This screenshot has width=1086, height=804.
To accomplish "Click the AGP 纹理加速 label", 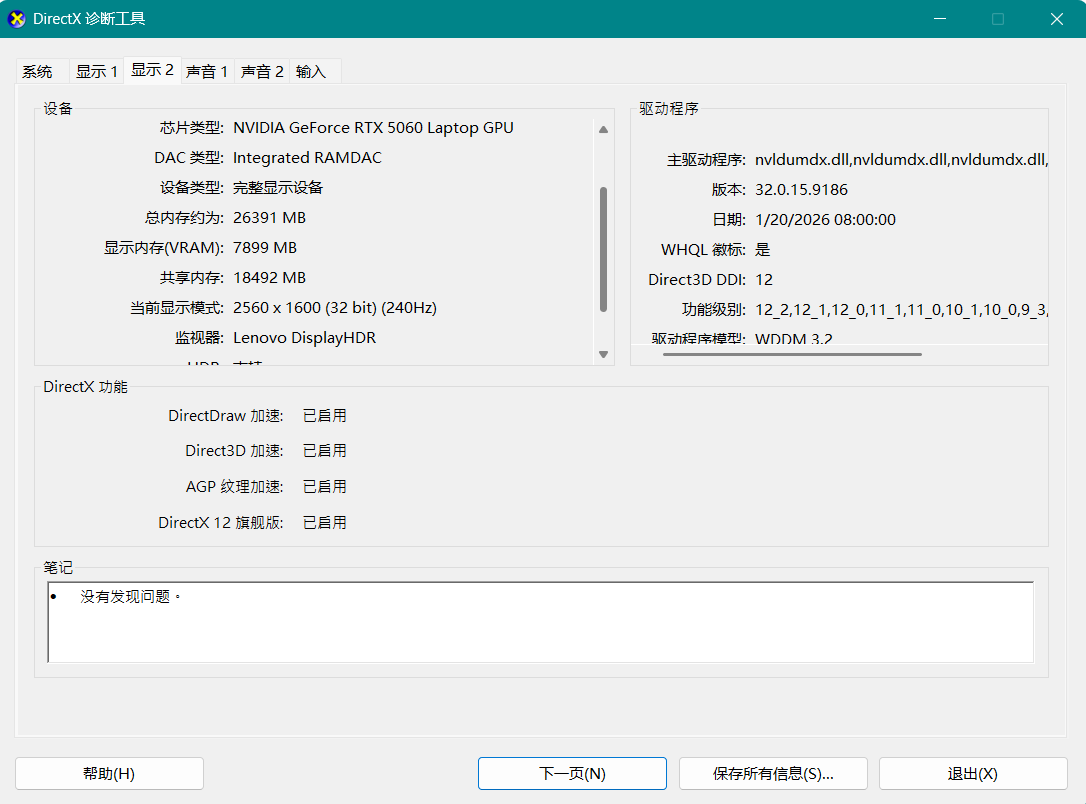I will pos(235,487).
